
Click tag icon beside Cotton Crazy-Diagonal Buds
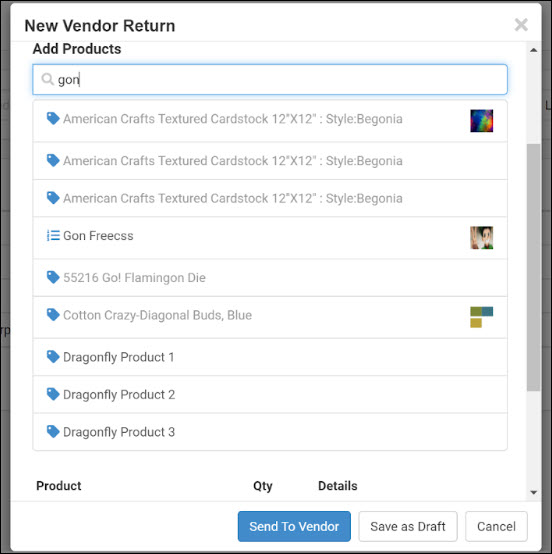(x=53, y=314)
